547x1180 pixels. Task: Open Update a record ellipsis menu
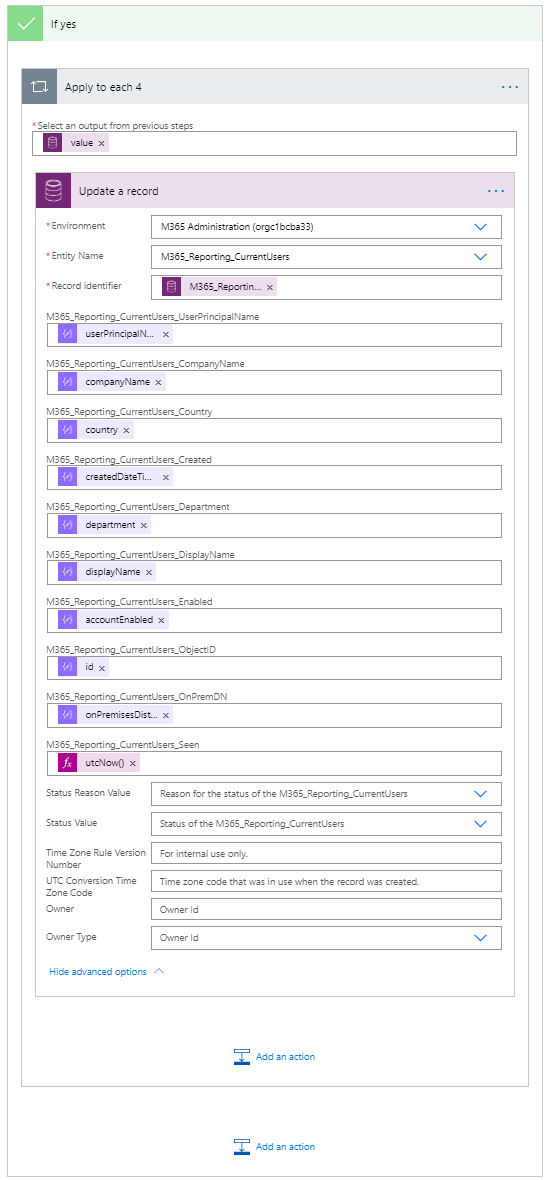pos(496,191)
